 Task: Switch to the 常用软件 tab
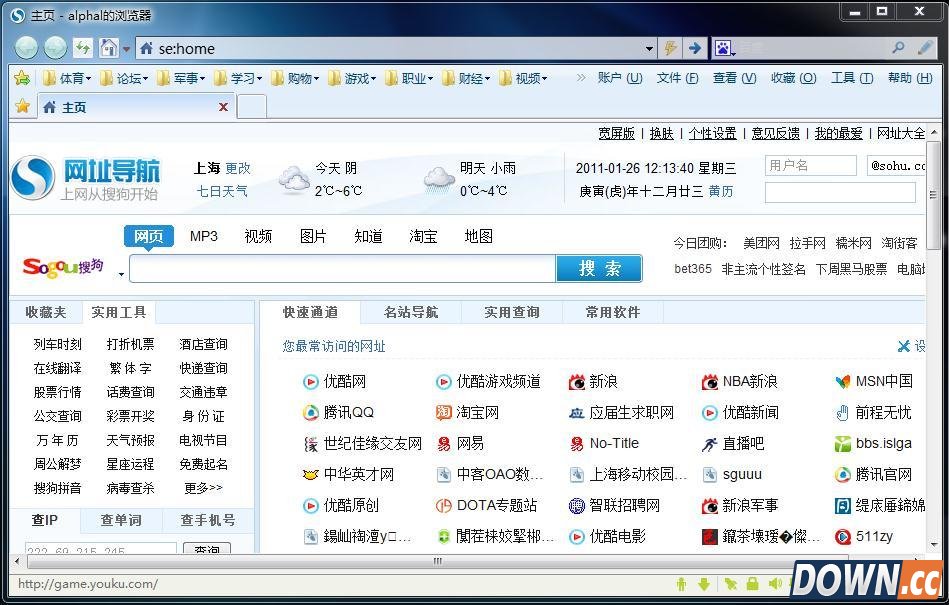point(612,312)
